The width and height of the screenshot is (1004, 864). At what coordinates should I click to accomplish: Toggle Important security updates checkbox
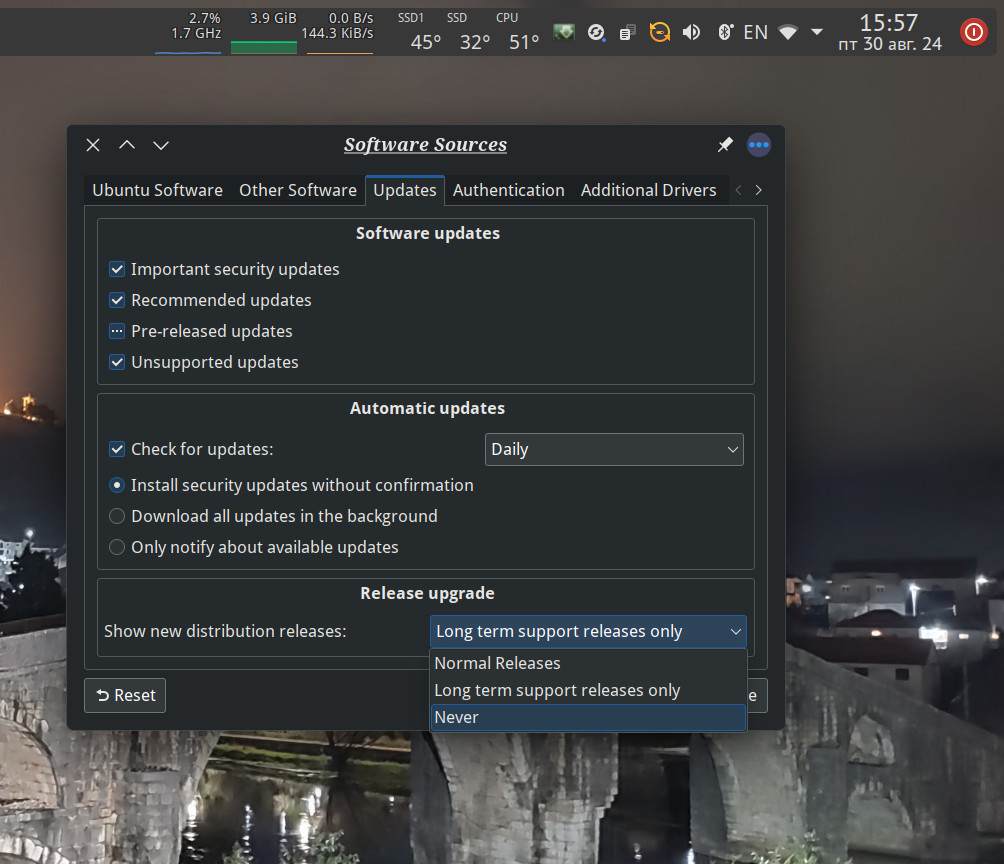click(117, 269)
